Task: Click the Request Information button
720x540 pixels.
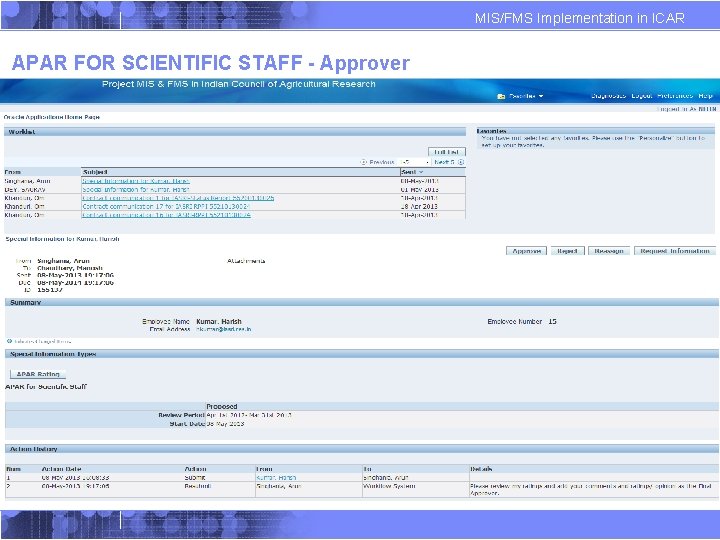Action: [675, 251]
